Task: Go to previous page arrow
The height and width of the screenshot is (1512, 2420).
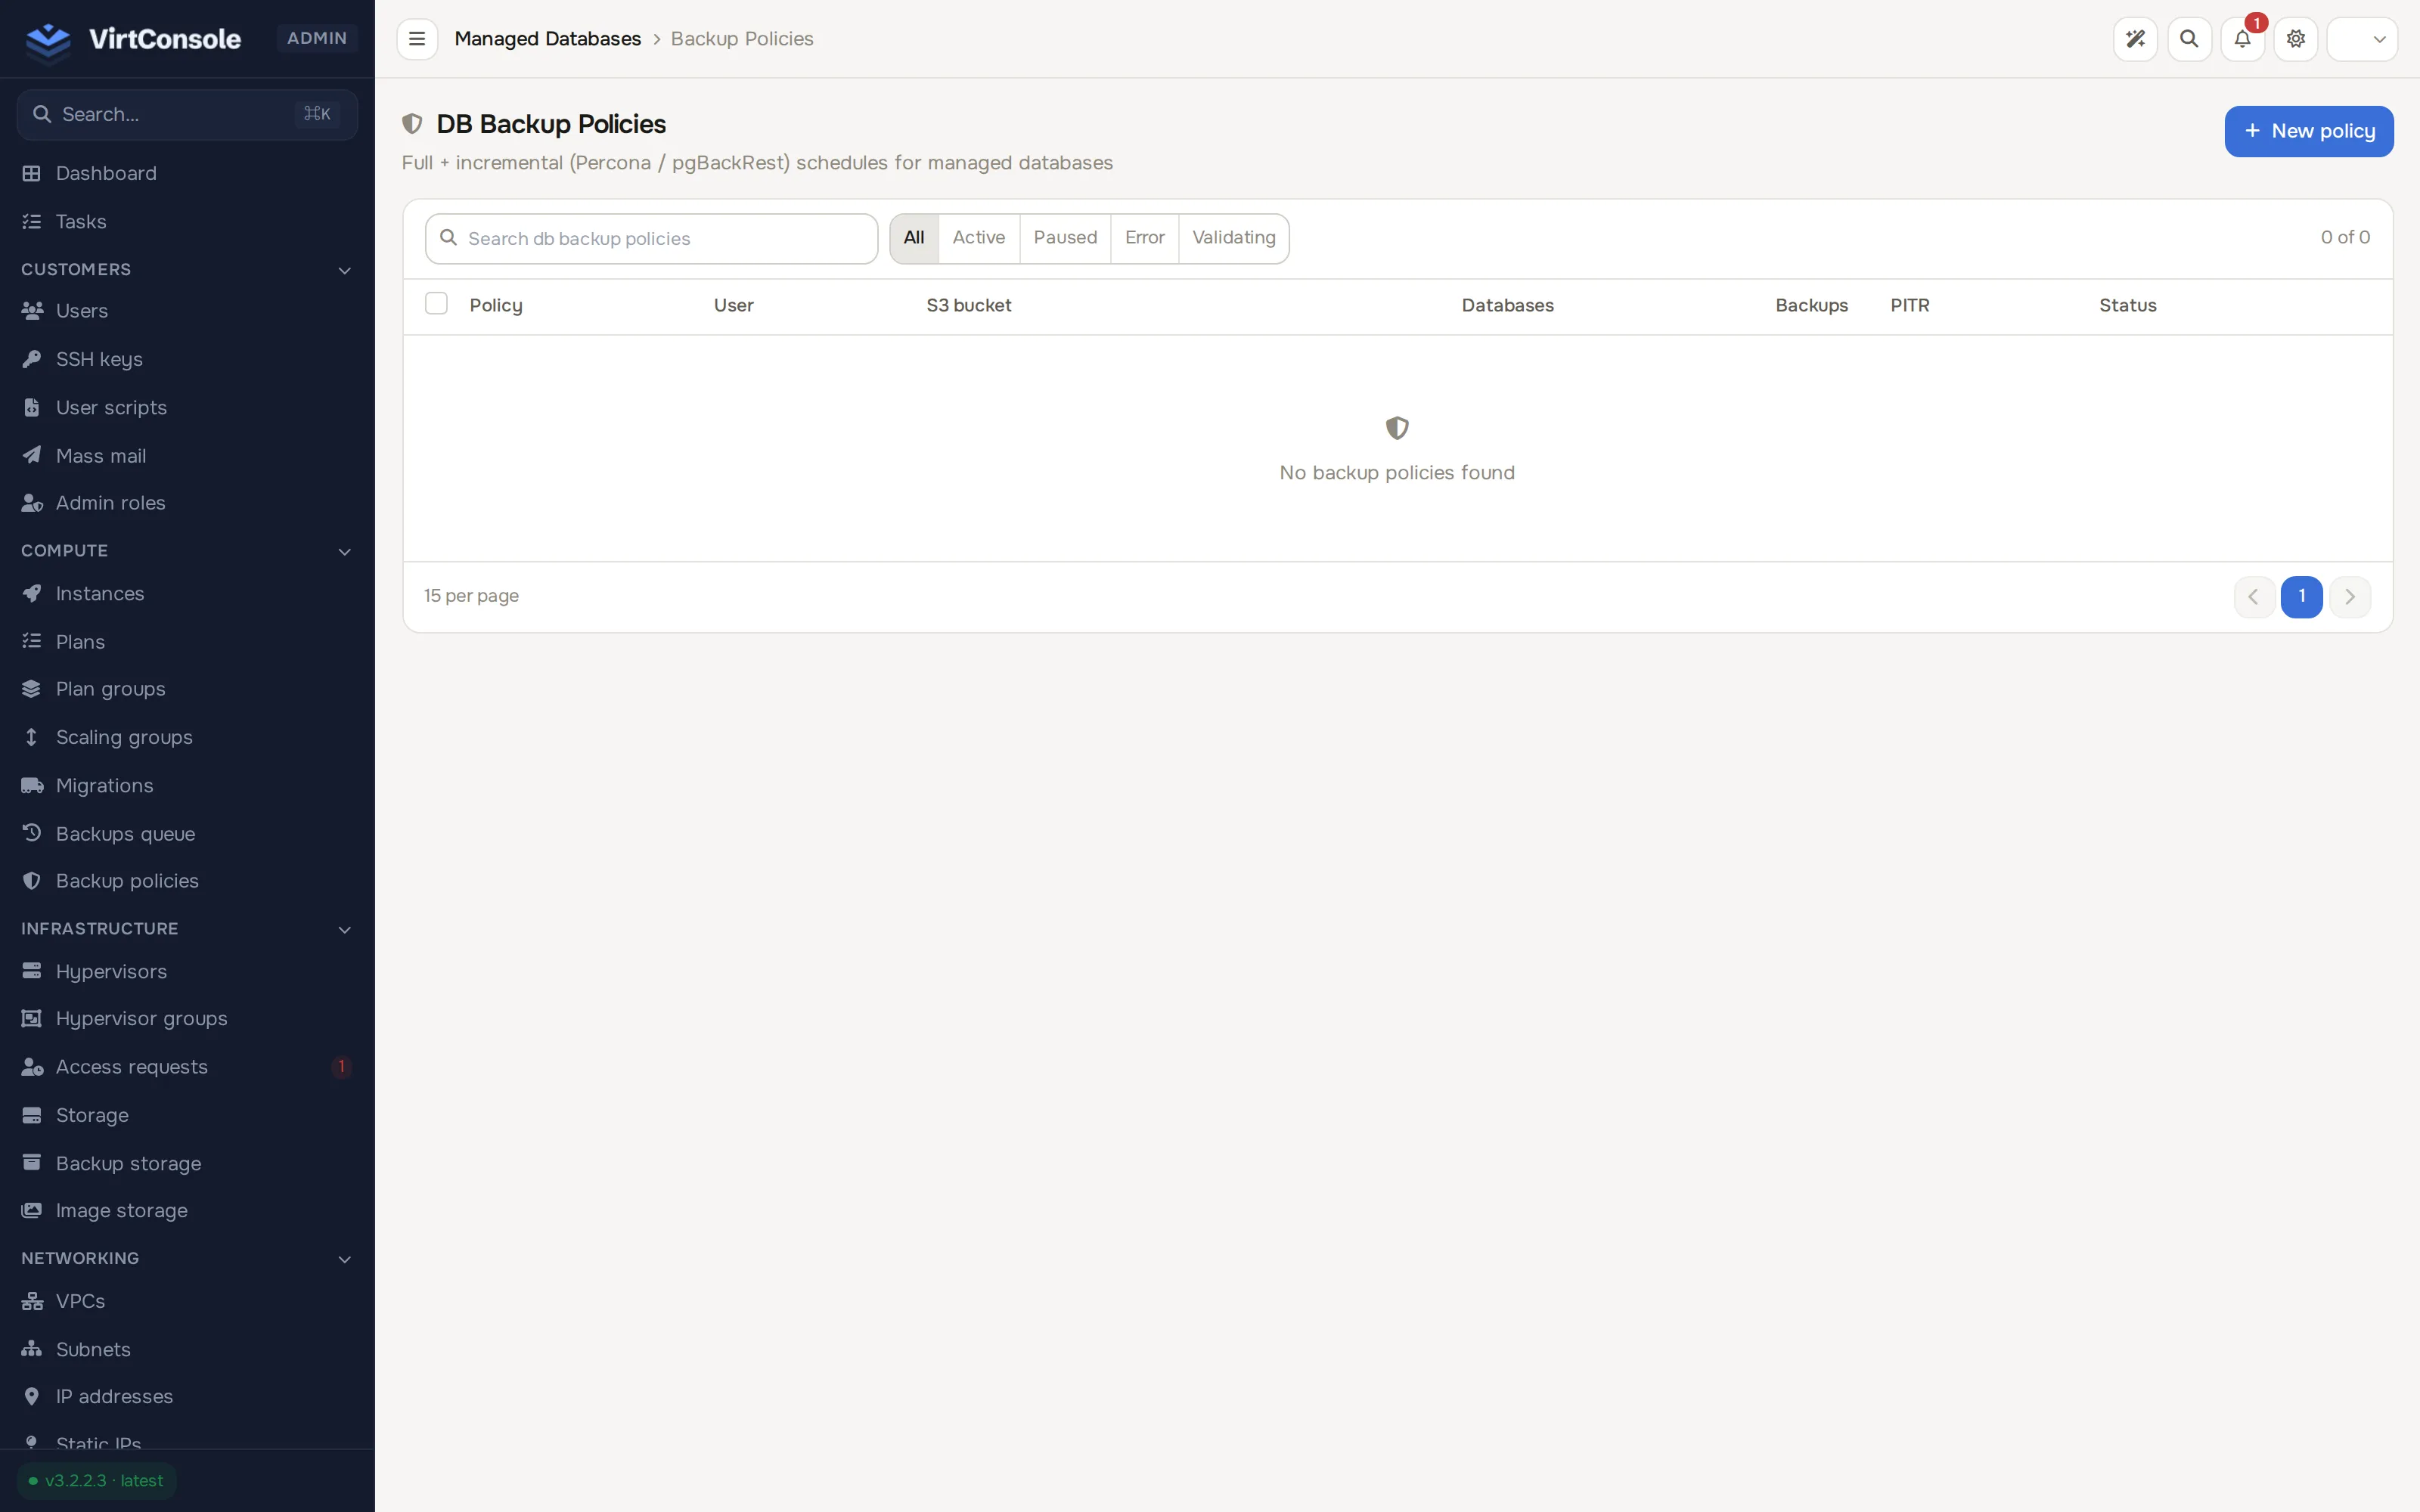Action: coord(2254,597)
